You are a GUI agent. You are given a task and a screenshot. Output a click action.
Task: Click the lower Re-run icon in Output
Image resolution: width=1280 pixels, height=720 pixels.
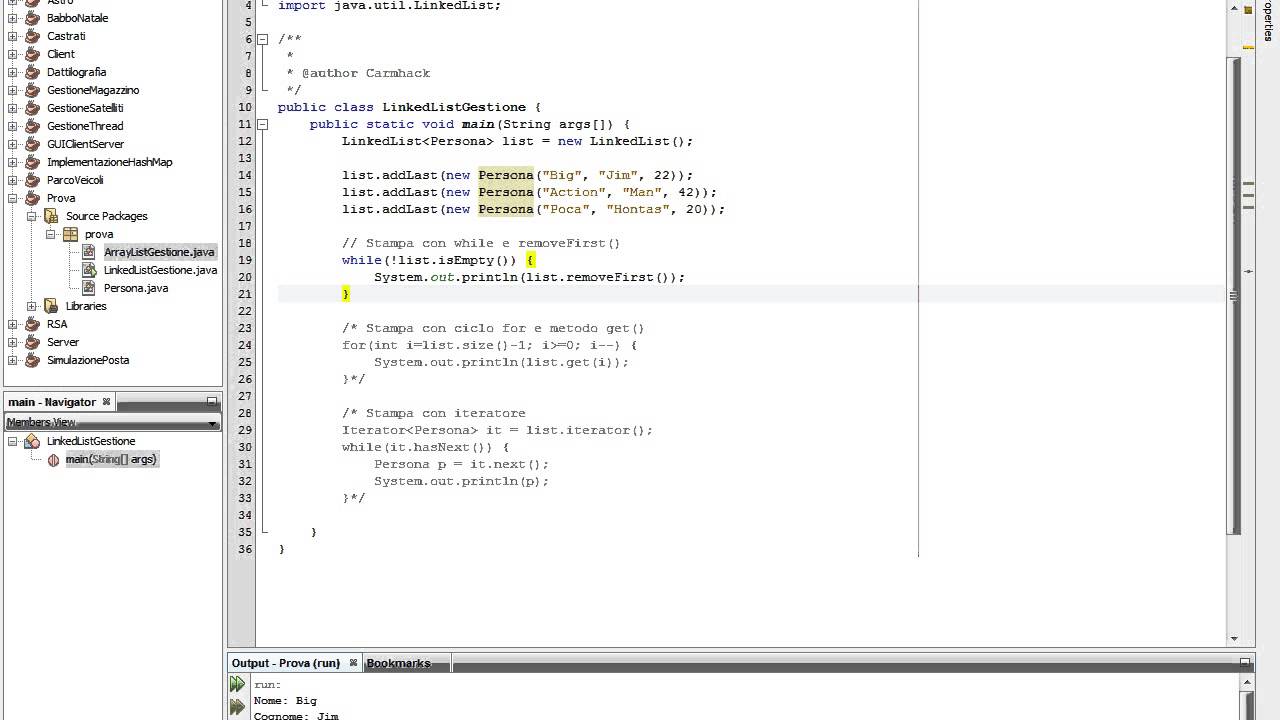[x=237, y=708]
